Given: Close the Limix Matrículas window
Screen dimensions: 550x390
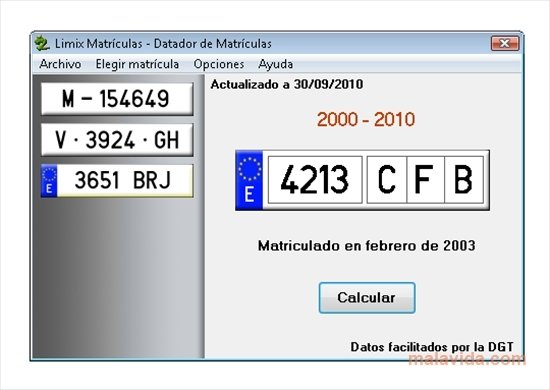Looking at the screenshot, I should [505, 43].
